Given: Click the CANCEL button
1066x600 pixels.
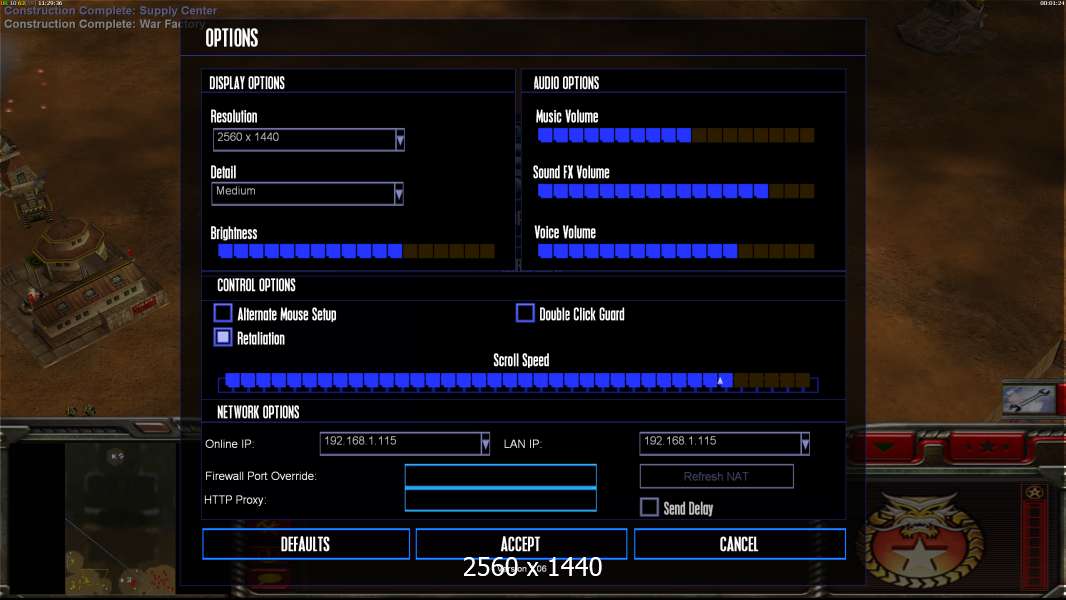Looking at the screenshot, I should [740, 544].
